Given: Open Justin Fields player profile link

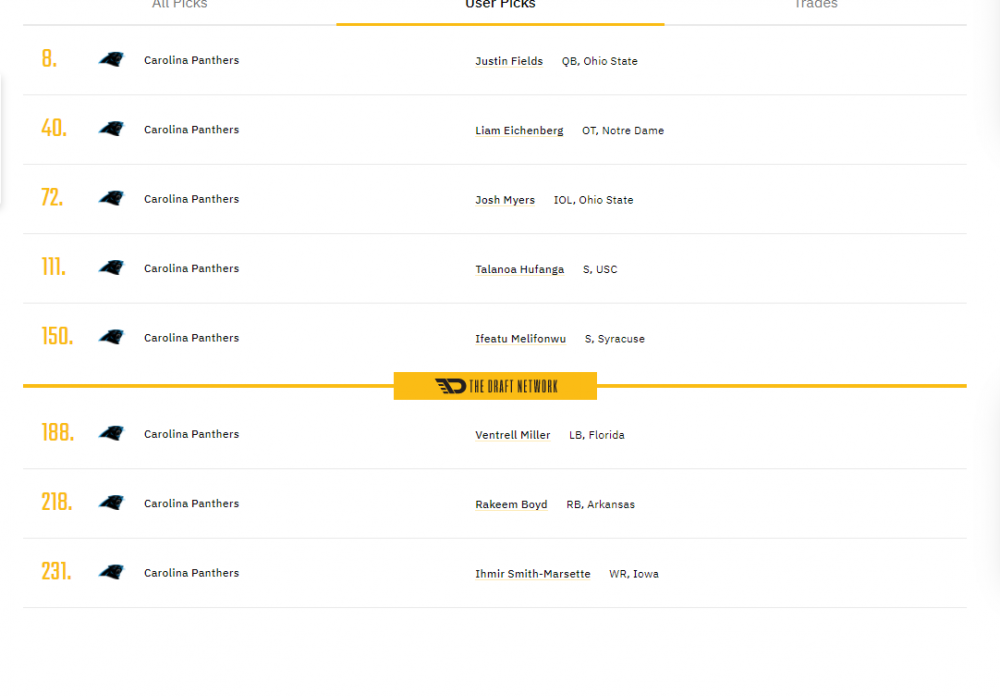Looking at the screenshot, I should pyautogui.click(x=509, y=61).
